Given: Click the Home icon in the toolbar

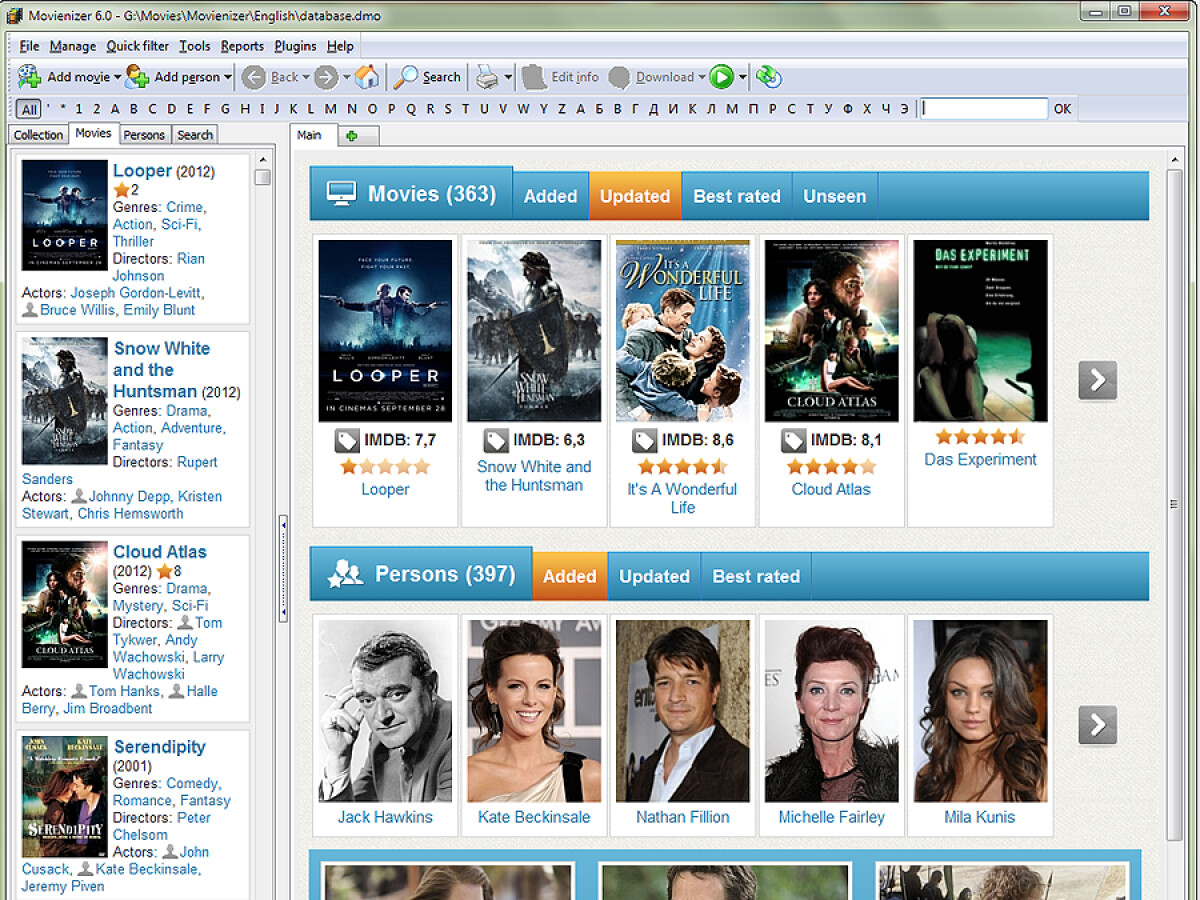Looking at the screenshot, I should coord(367,77).
